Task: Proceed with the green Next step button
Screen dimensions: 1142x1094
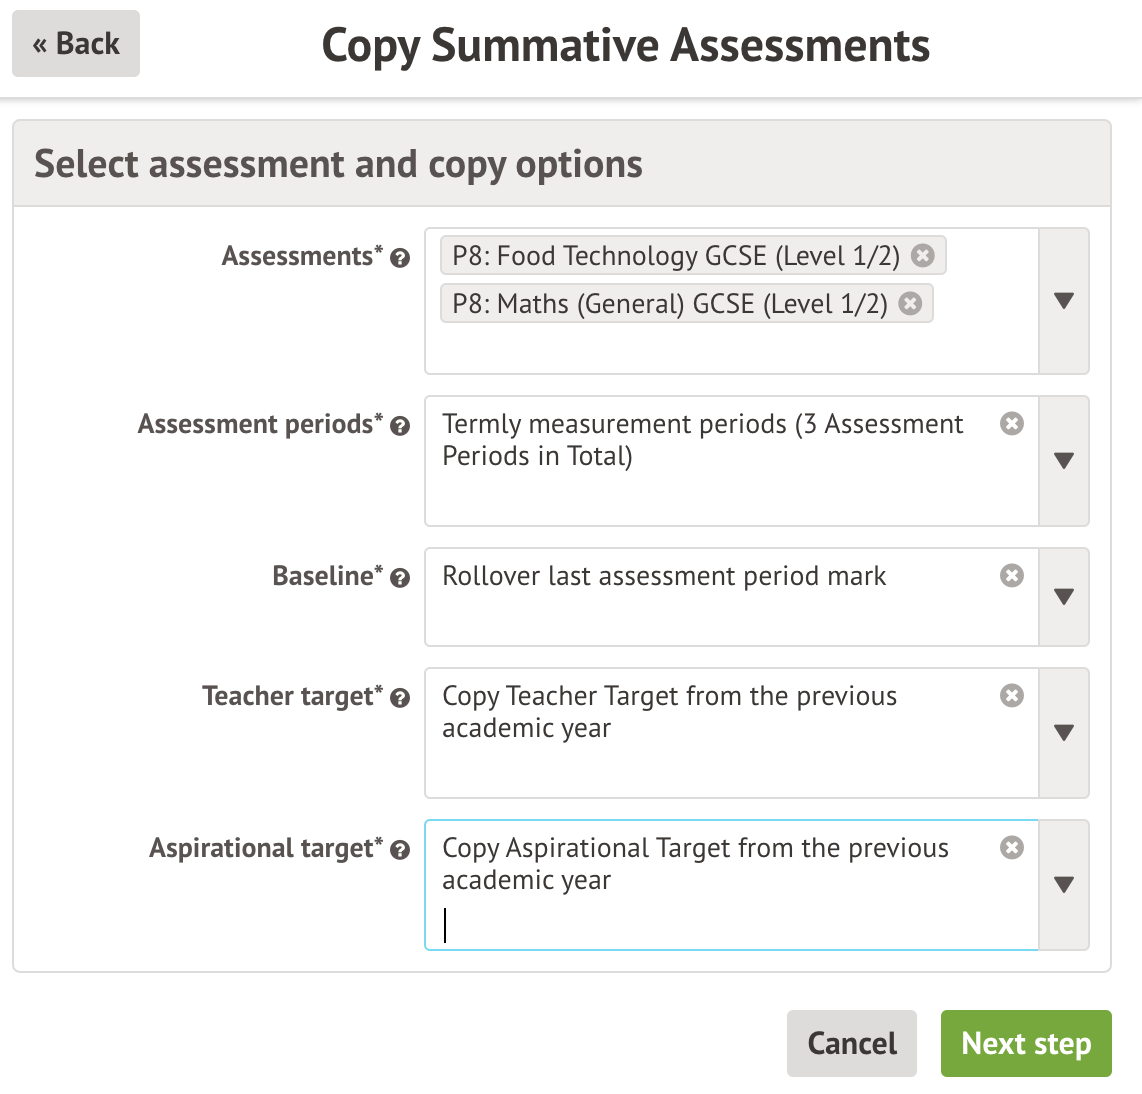Action: point(1026,1044)
